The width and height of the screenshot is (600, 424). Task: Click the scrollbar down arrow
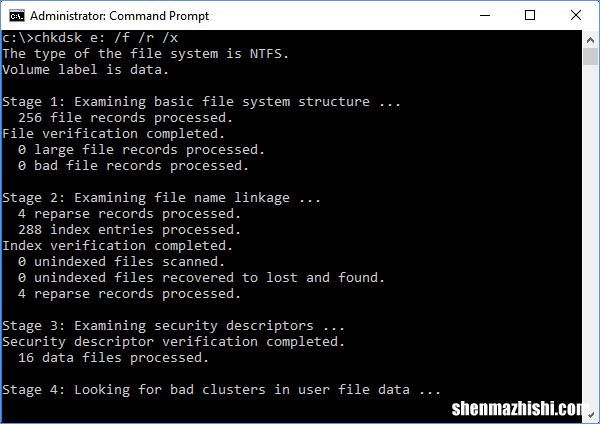(x=590, y=415)
